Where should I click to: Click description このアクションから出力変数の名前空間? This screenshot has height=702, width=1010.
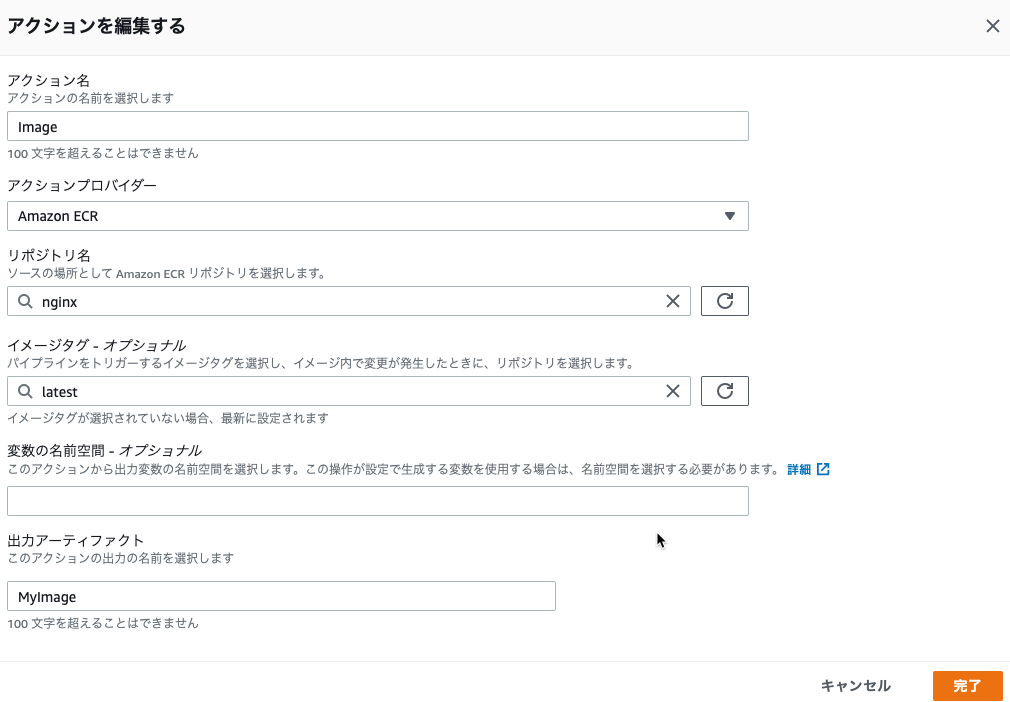coord(394,470)
